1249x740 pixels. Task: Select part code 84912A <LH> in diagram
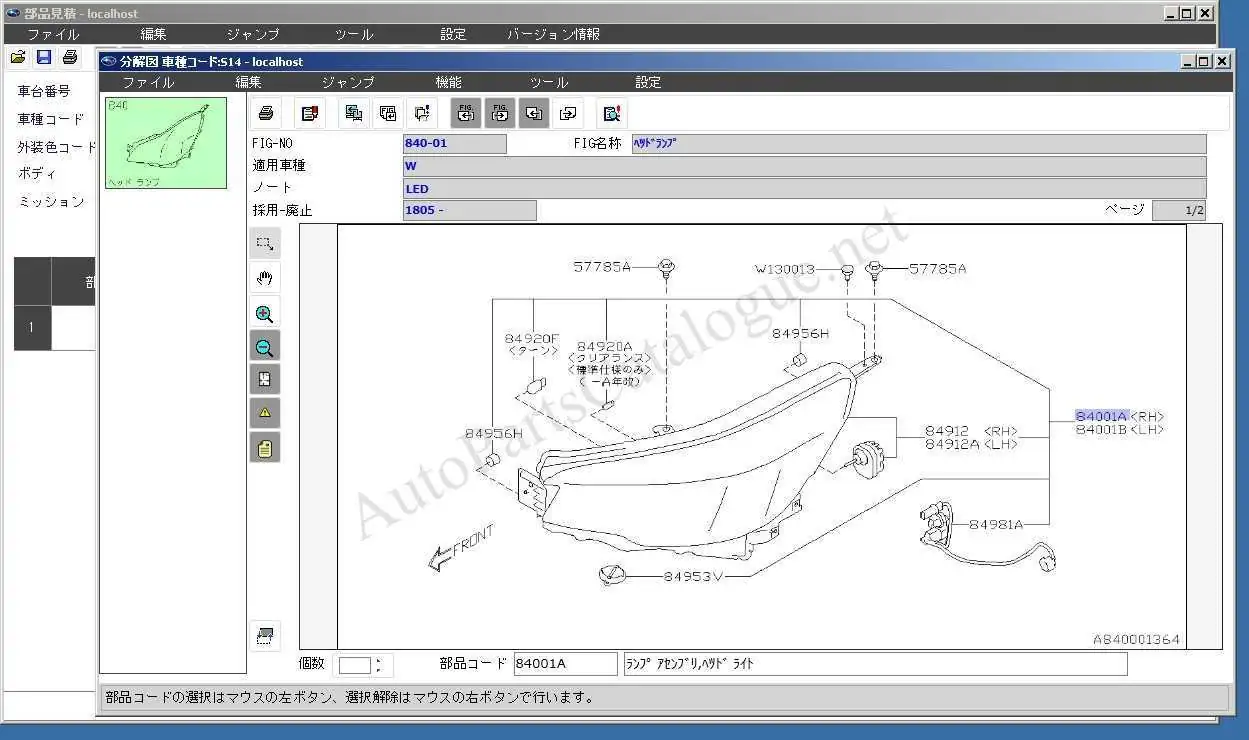[x=970, y=444]
